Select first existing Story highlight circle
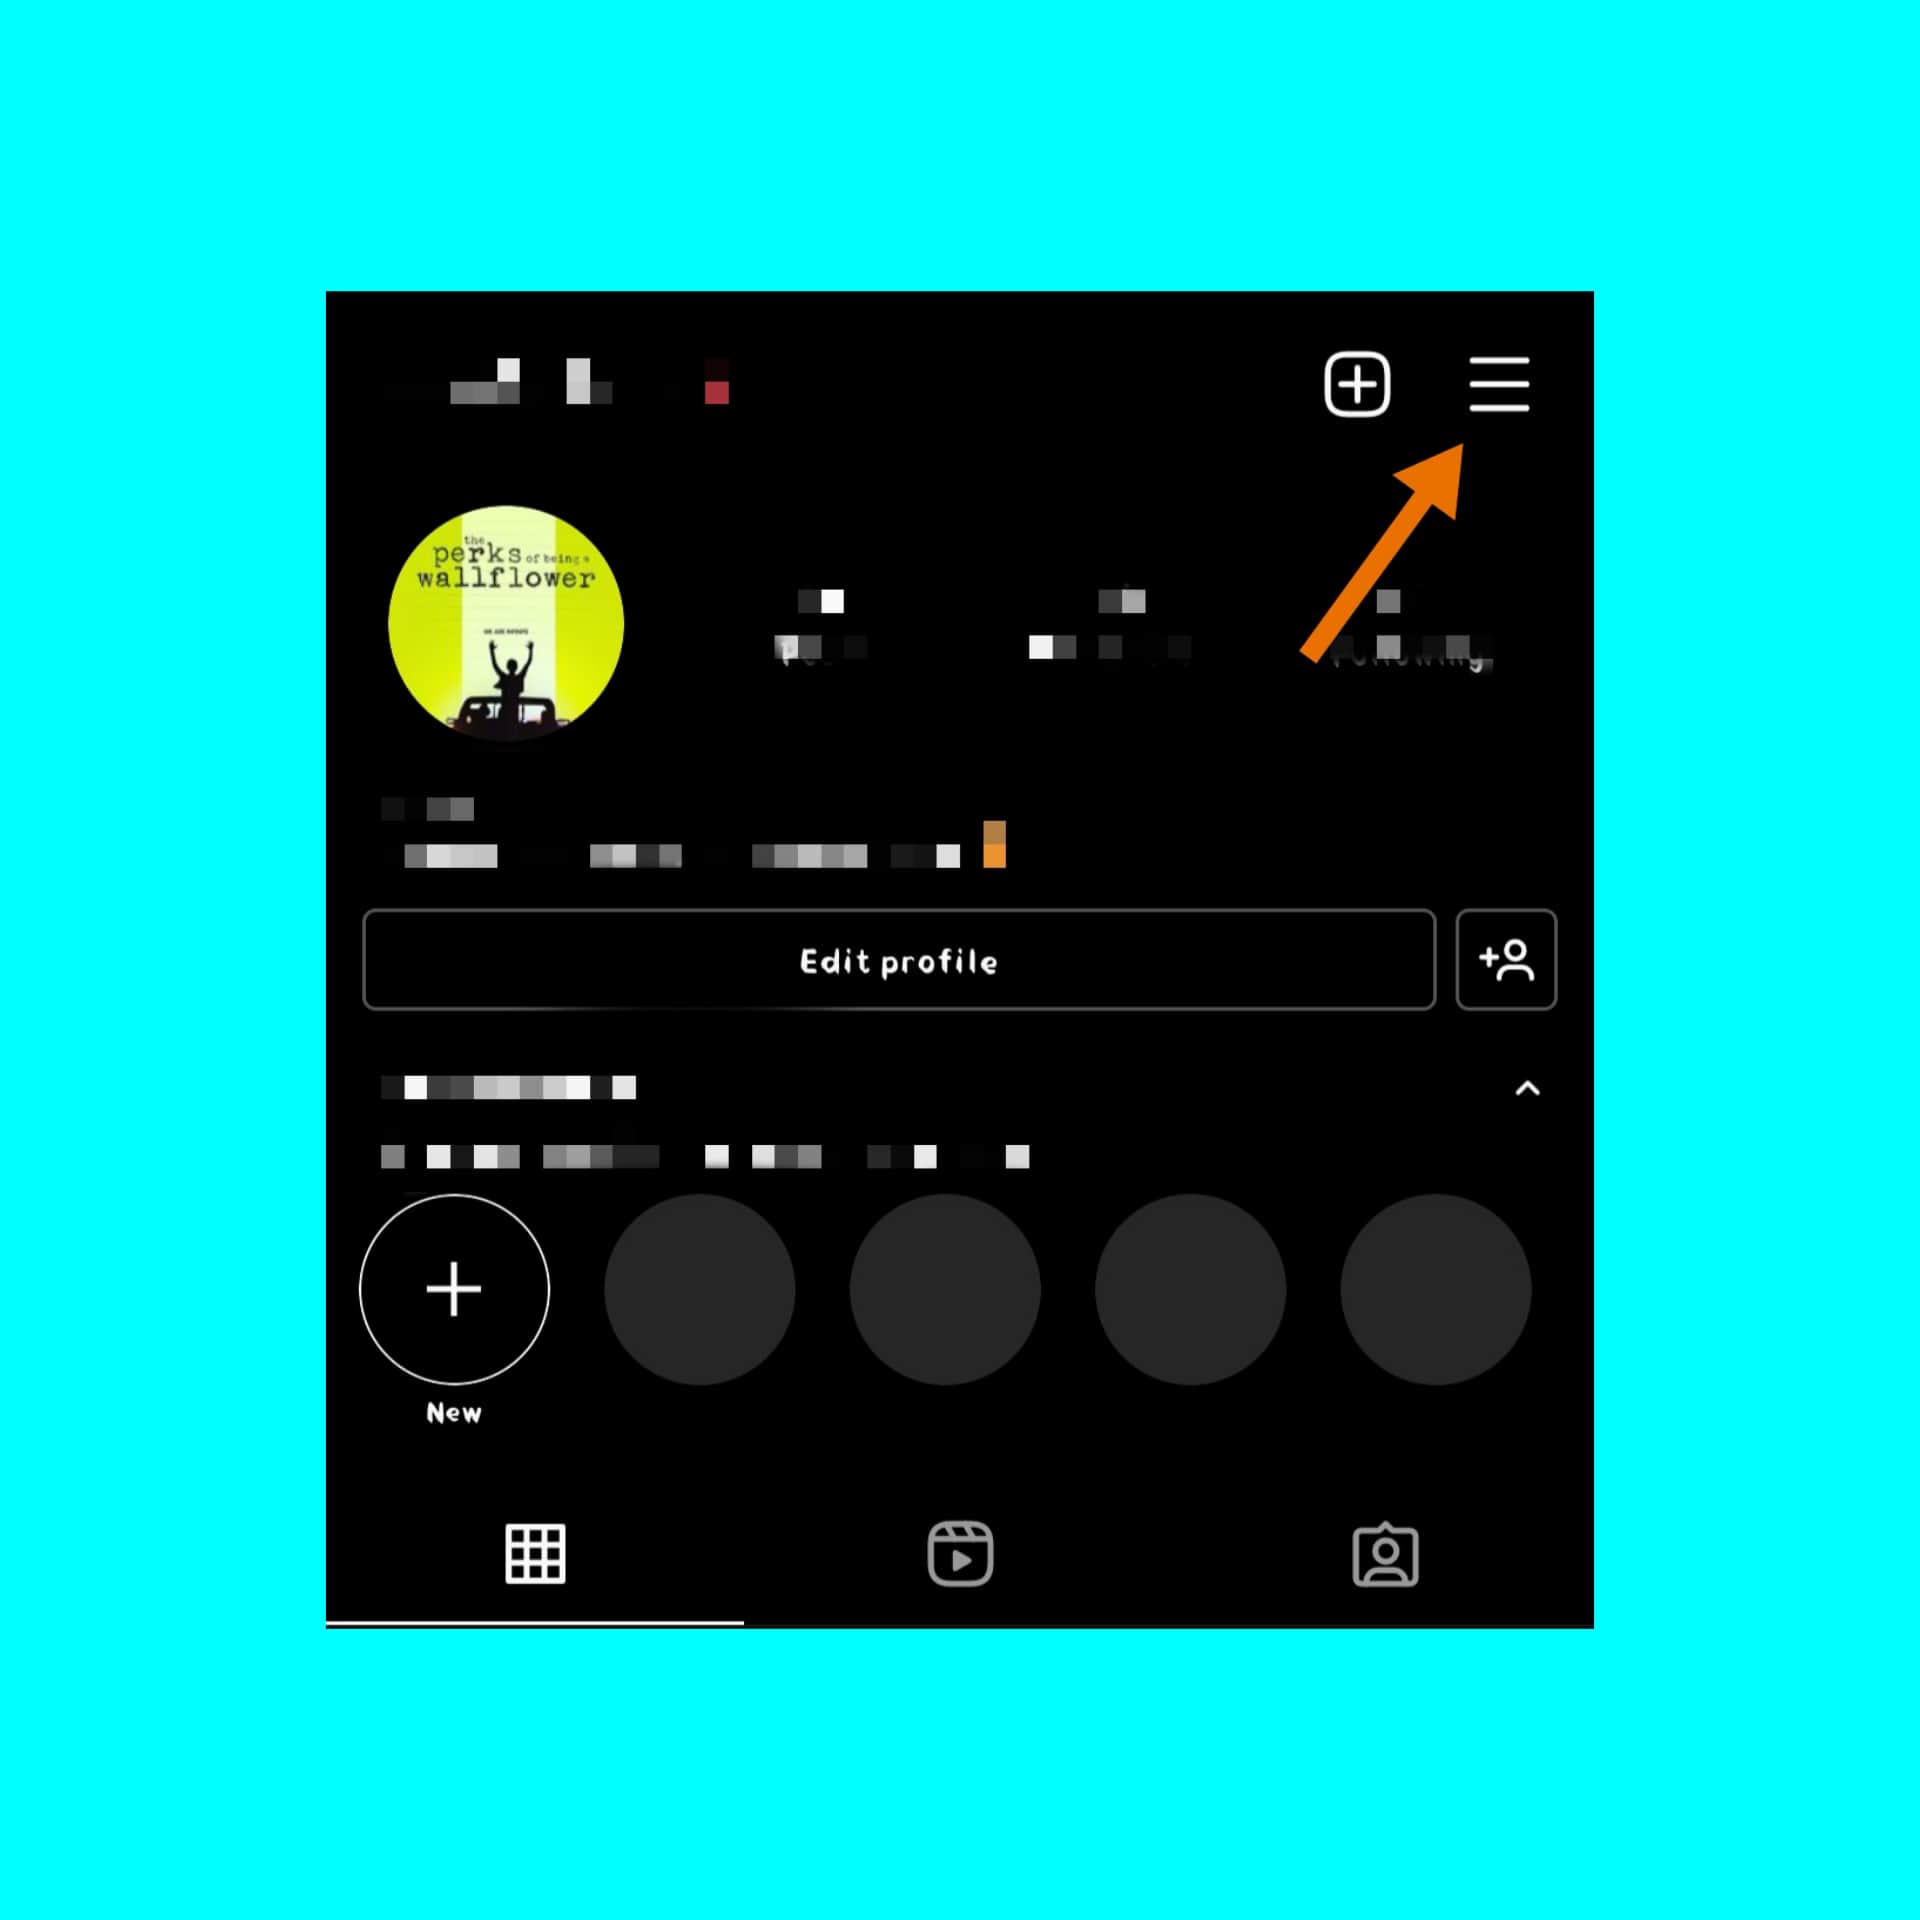 click(x=698, y=1292)
